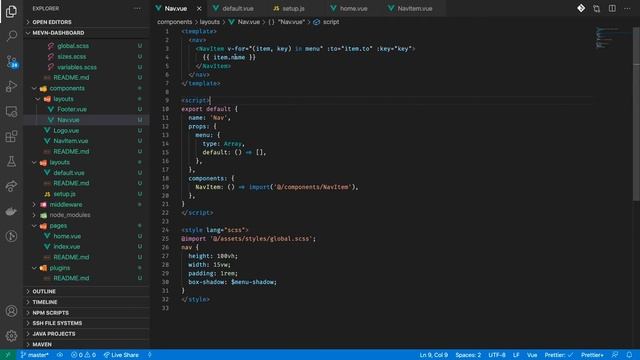Click the remote window indicator in status bar
640x360 pixels.
pos(7,355)
